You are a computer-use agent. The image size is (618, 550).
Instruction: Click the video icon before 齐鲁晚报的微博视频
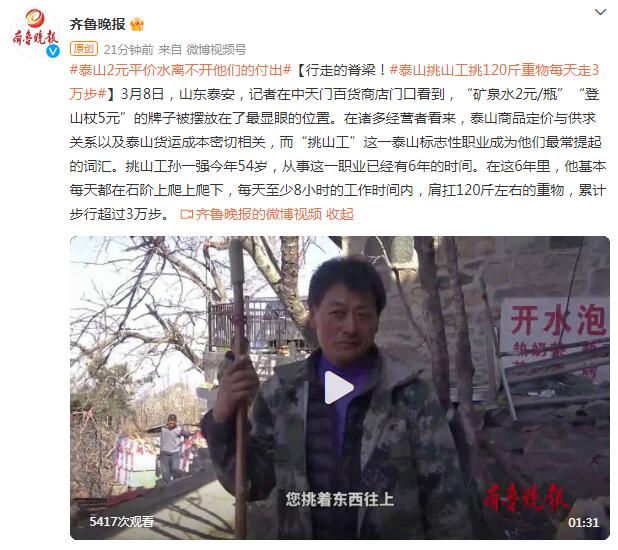[x=186, y=214]
